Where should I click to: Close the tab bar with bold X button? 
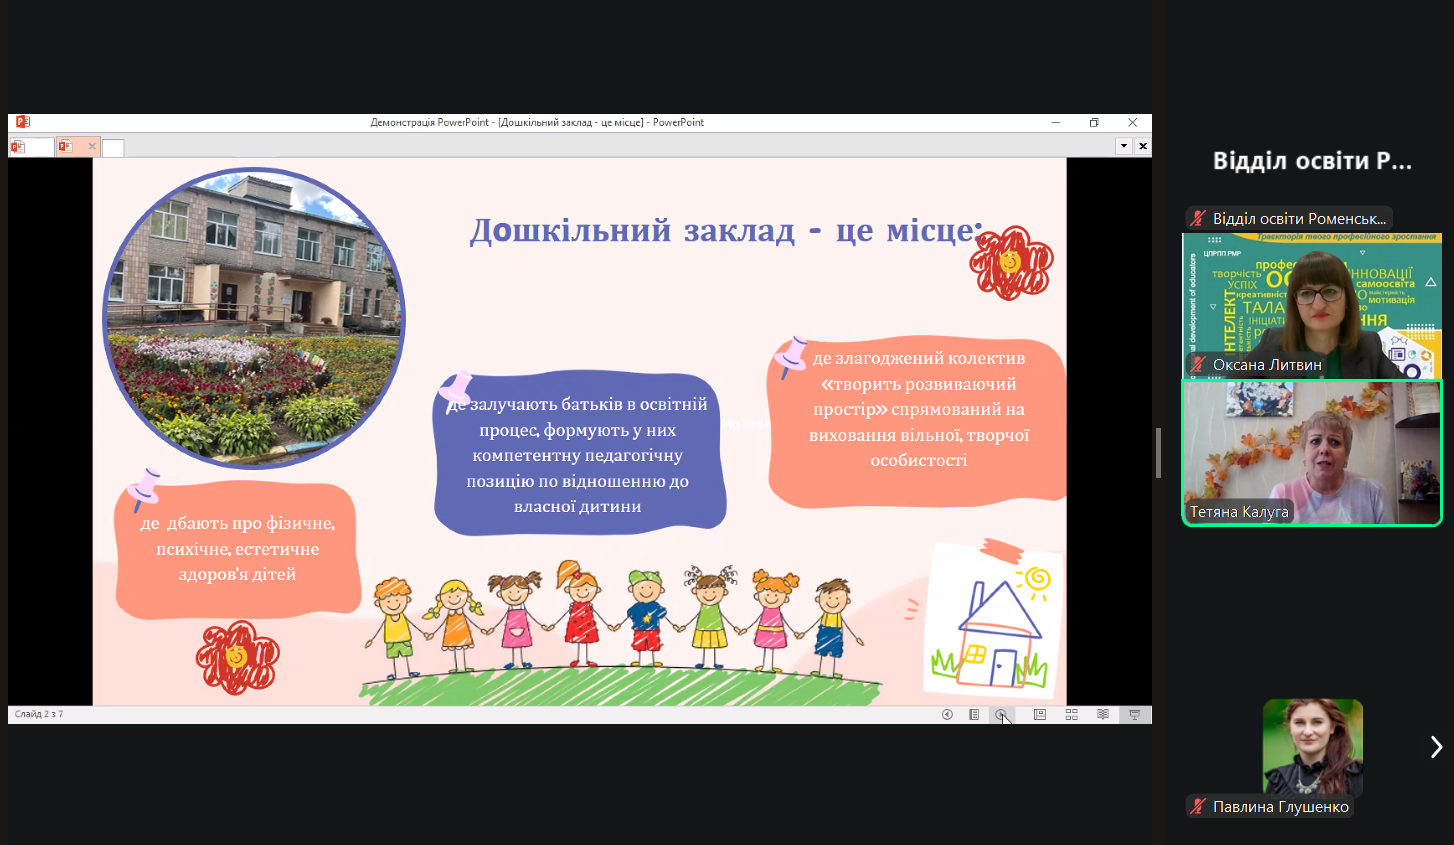click(1143, 146)
